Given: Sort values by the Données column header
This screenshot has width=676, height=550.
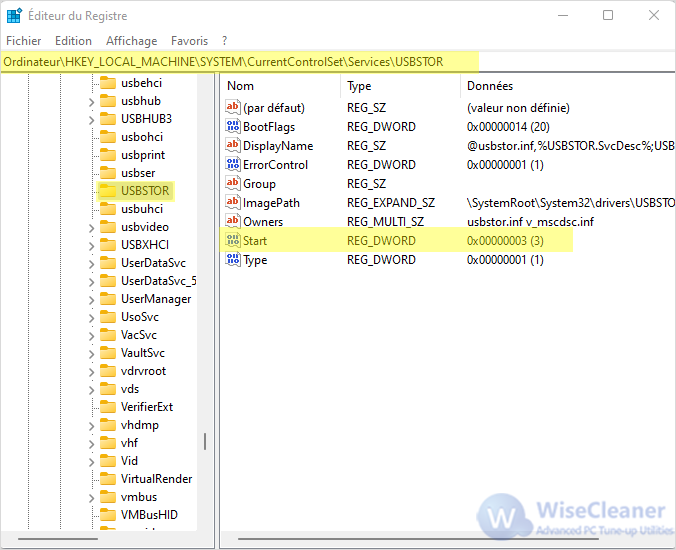Looking at the screenshot, I should click(568, 86).
